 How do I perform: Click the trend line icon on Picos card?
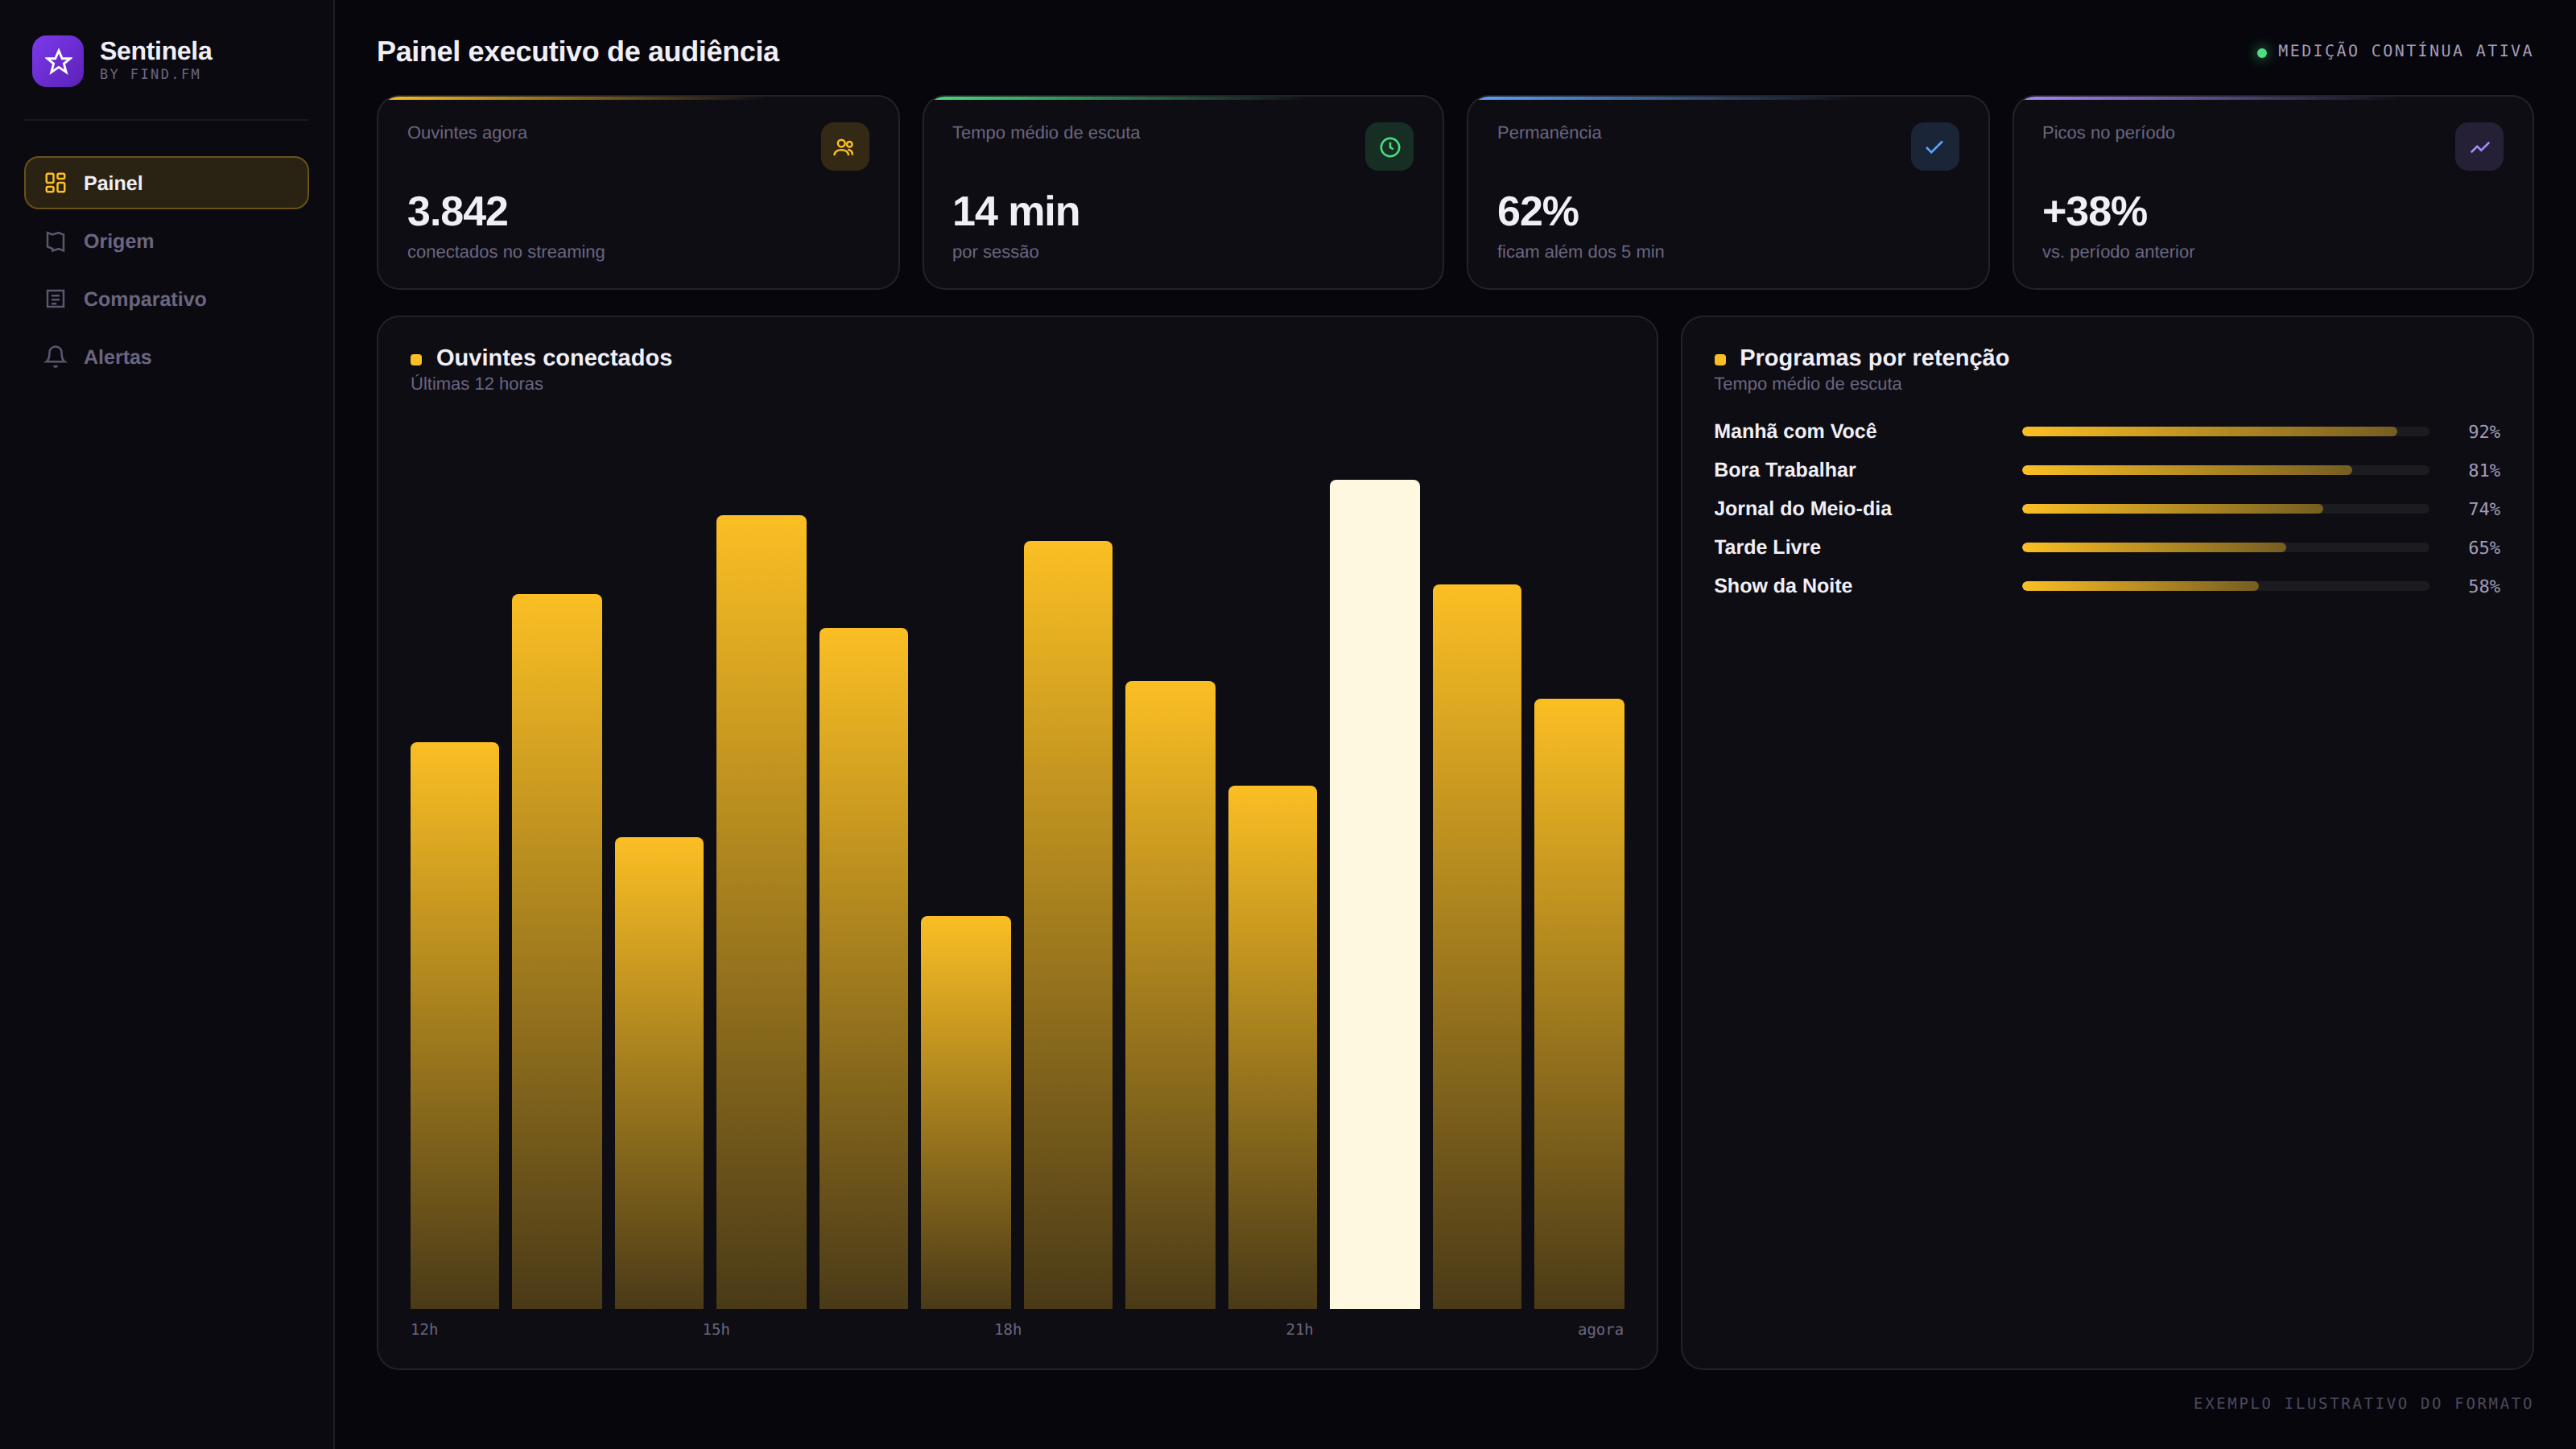pos(2479,147)
